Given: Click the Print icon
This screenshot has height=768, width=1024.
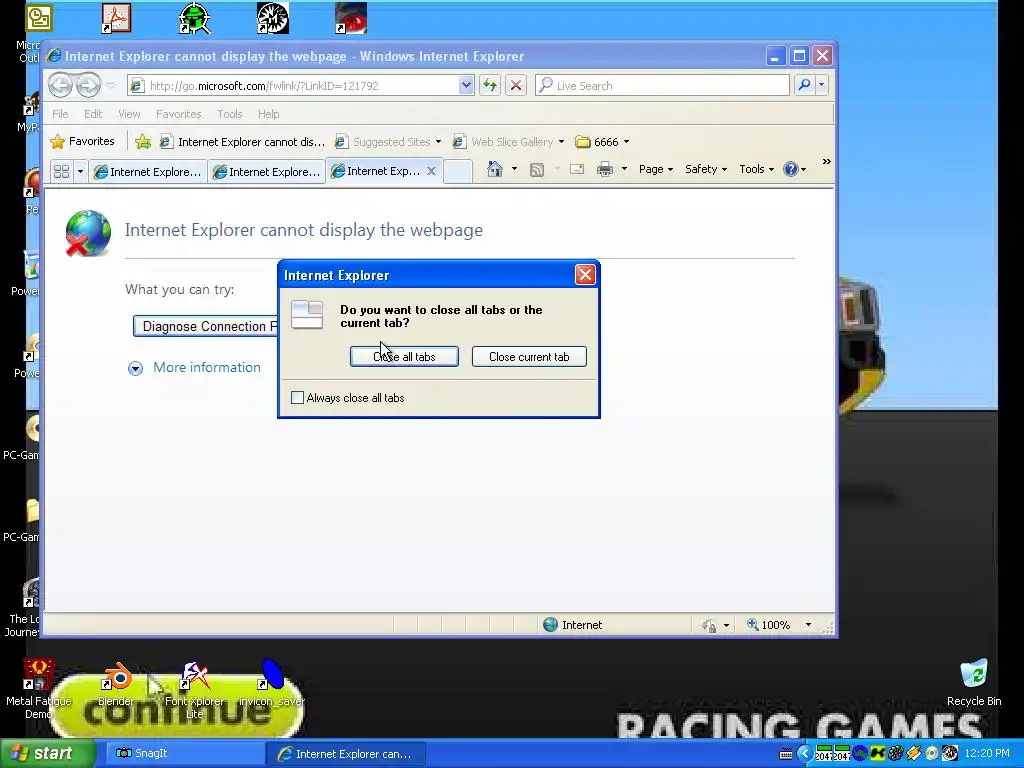Looking at the screenshot, I should coord(605,170).
